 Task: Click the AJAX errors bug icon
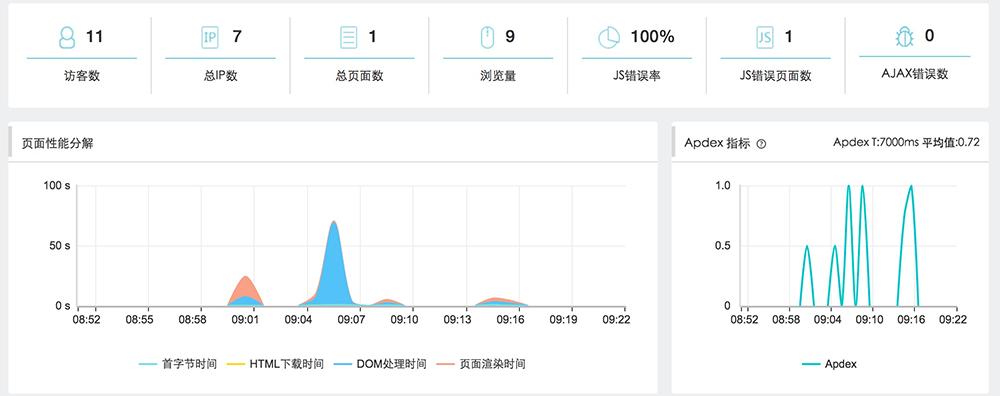tap(904, 38)
